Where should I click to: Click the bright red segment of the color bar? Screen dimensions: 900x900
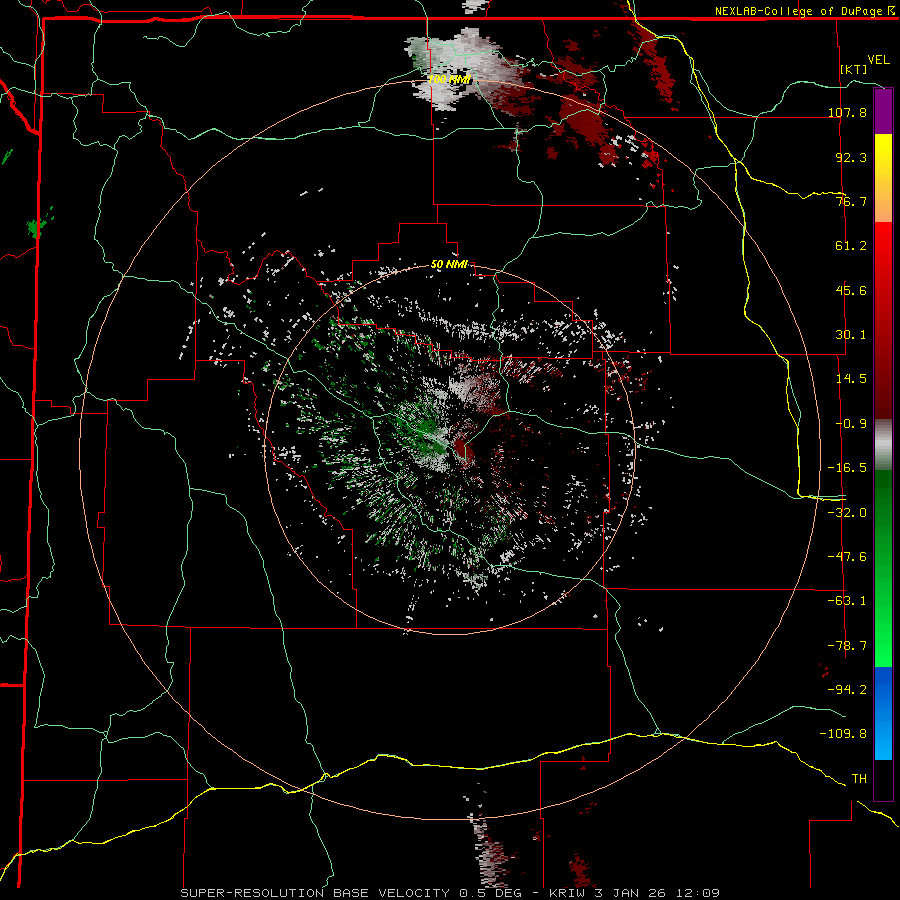(883, 246)
